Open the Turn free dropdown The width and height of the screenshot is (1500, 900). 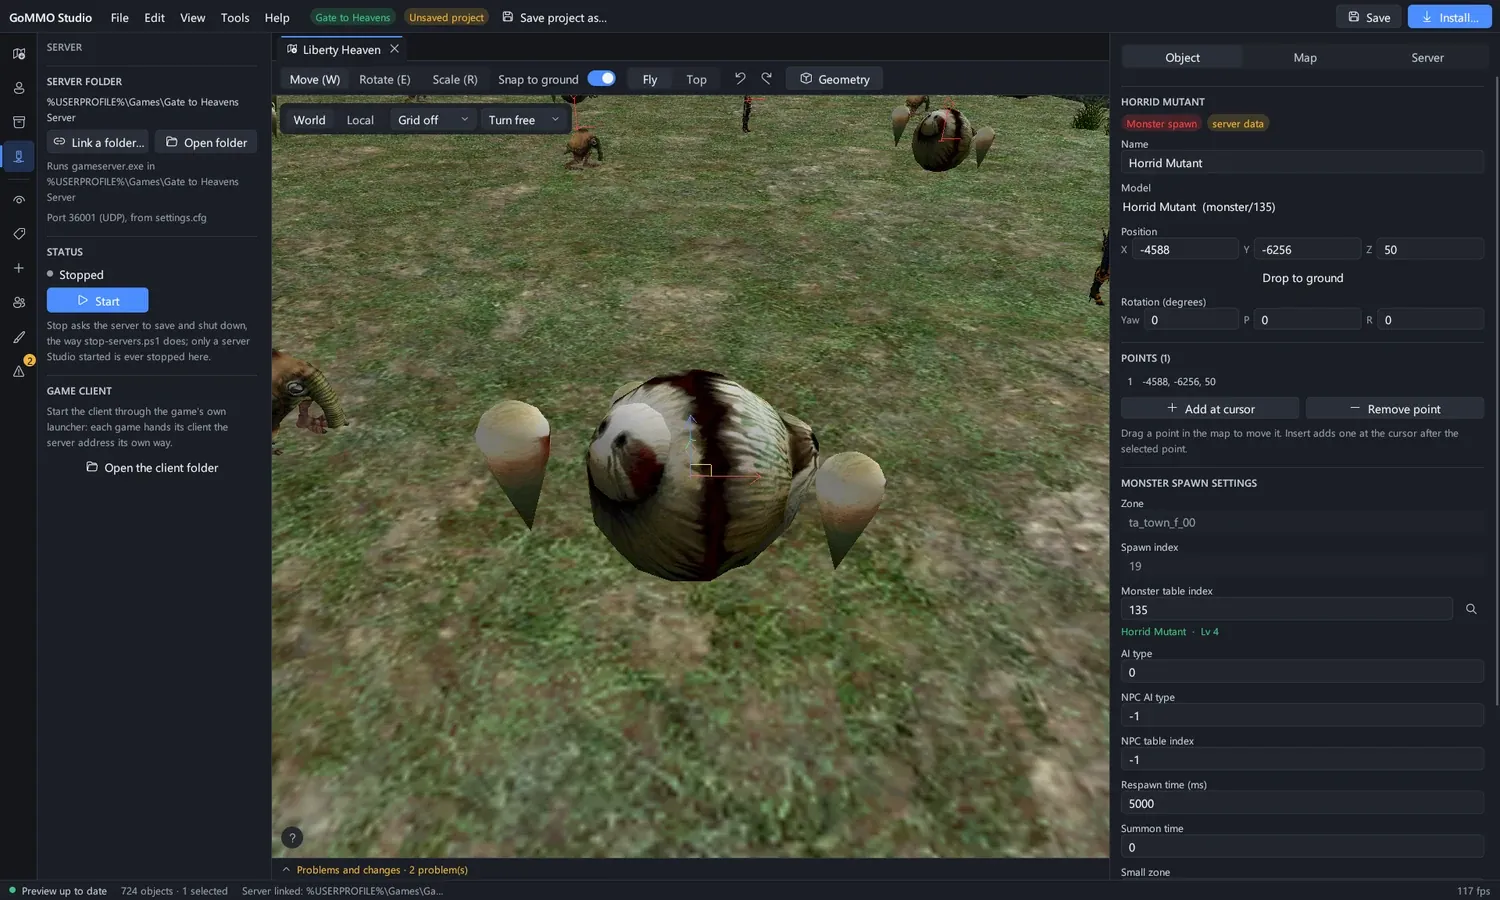524,120
